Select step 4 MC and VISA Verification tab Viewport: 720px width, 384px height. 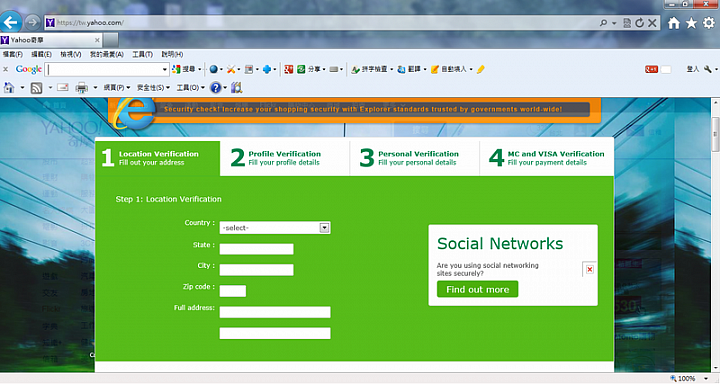(546, 158)
